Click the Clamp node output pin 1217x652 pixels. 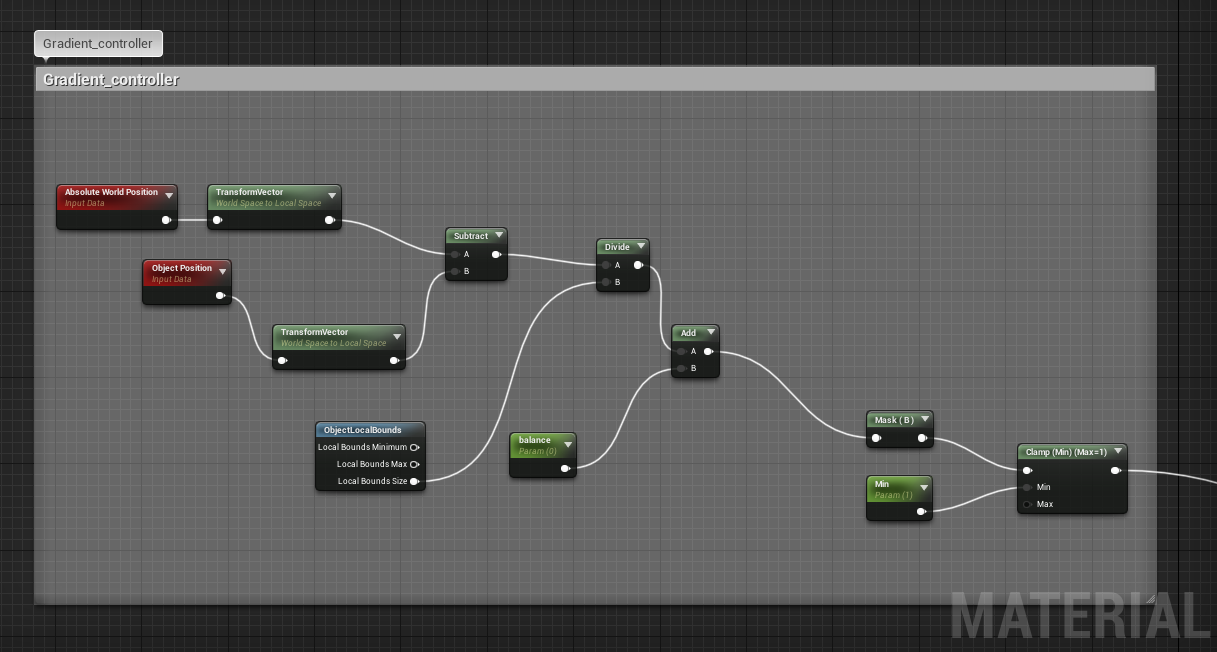pyautogui.click(x=1116, y=470)
